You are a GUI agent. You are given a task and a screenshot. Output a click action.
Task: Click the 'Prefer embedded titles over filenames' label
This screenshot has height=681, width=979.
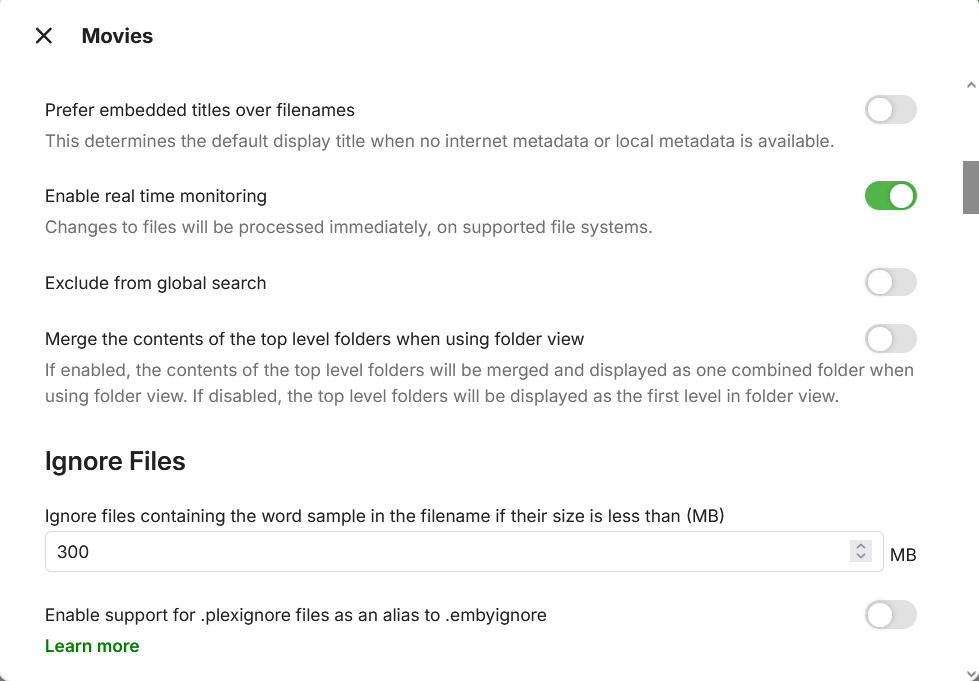(200, 110)
